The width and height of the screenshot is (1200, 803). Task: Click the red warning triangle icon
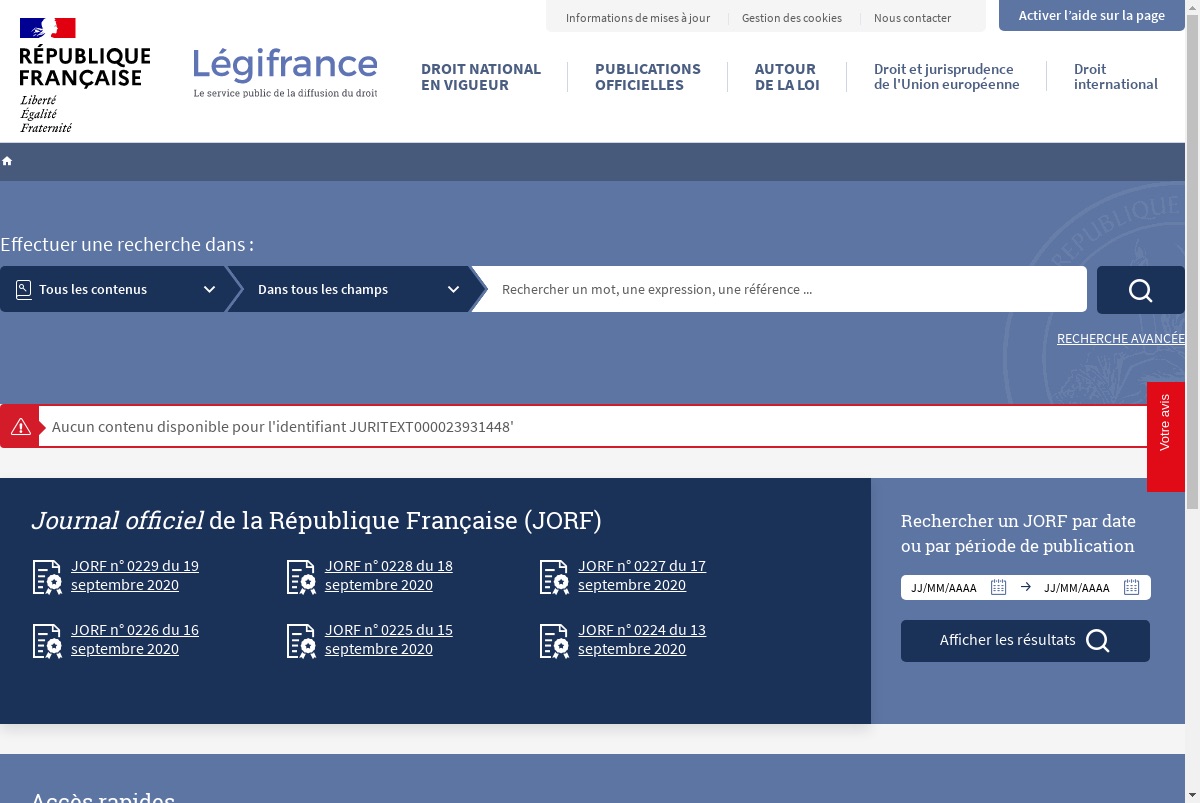click(x=20, y=427)
